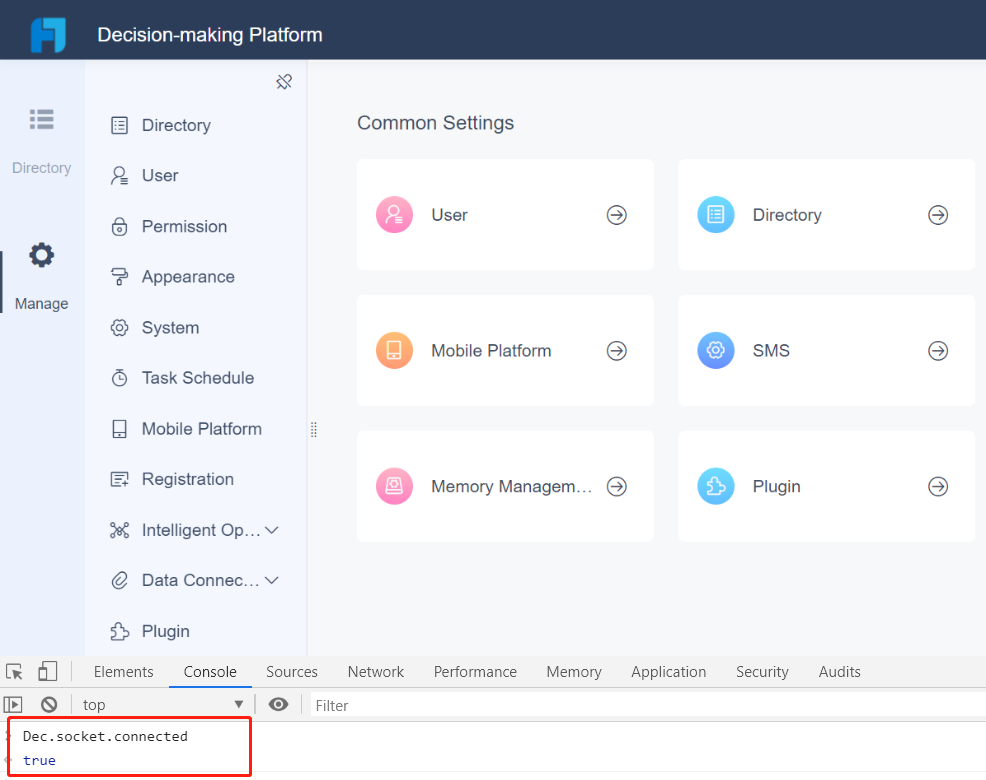The height and width of the screenshot is (780, 986).
Task: Select the Manage gear icon
Action: pyautogui.click(x=42, y=255)
